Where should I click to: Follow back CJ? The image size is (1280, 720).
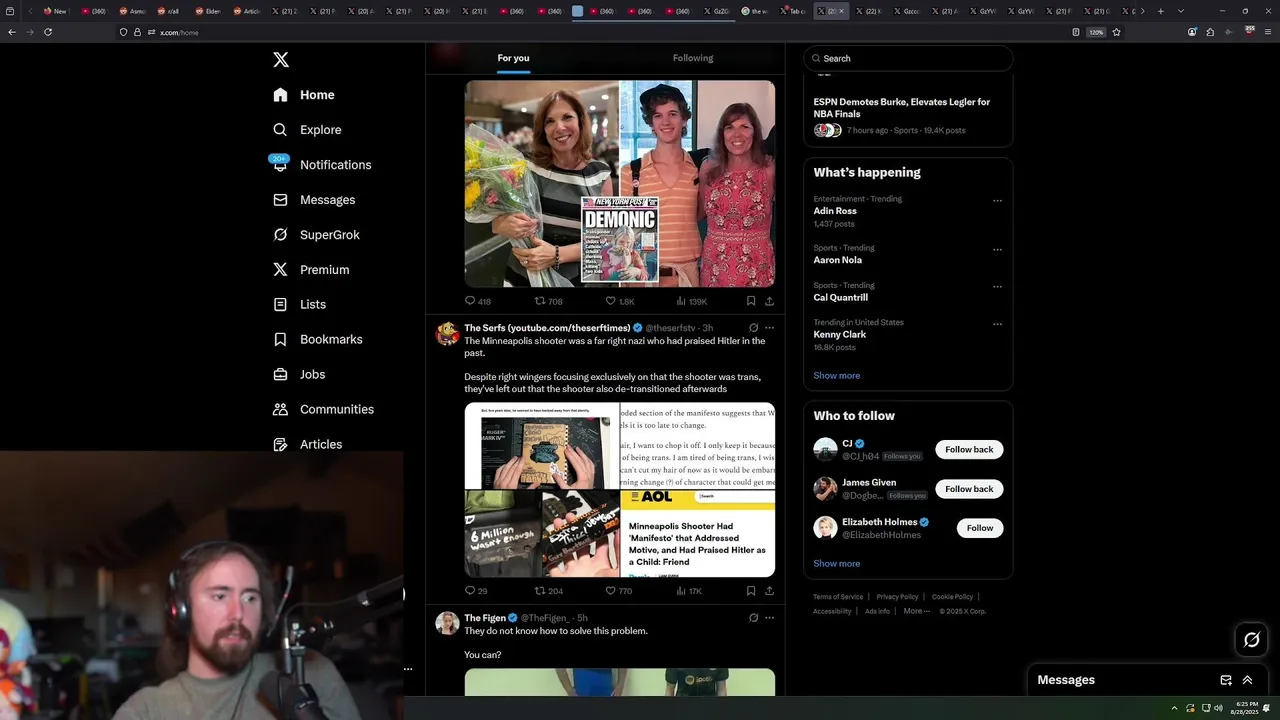969,450
